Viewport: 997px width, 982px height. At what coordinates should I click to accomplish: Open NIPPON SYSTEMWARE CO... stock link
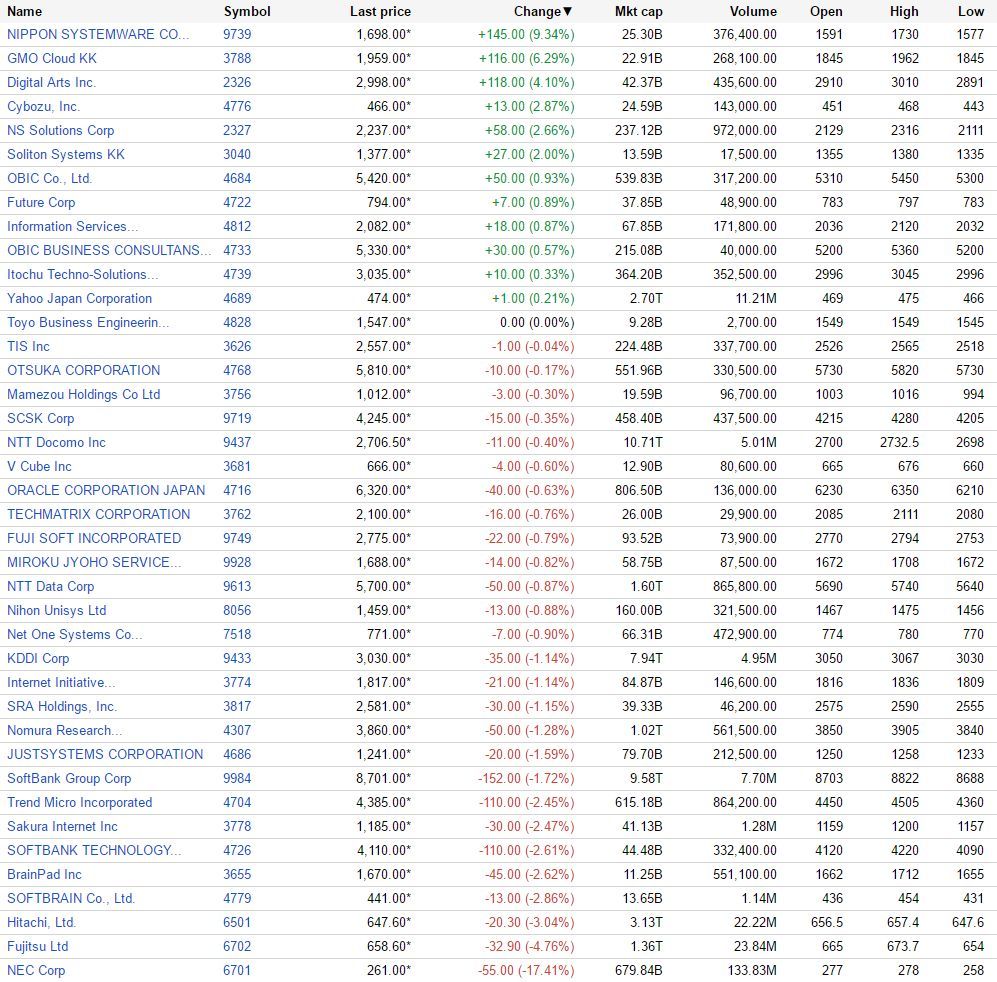(98, 34)
